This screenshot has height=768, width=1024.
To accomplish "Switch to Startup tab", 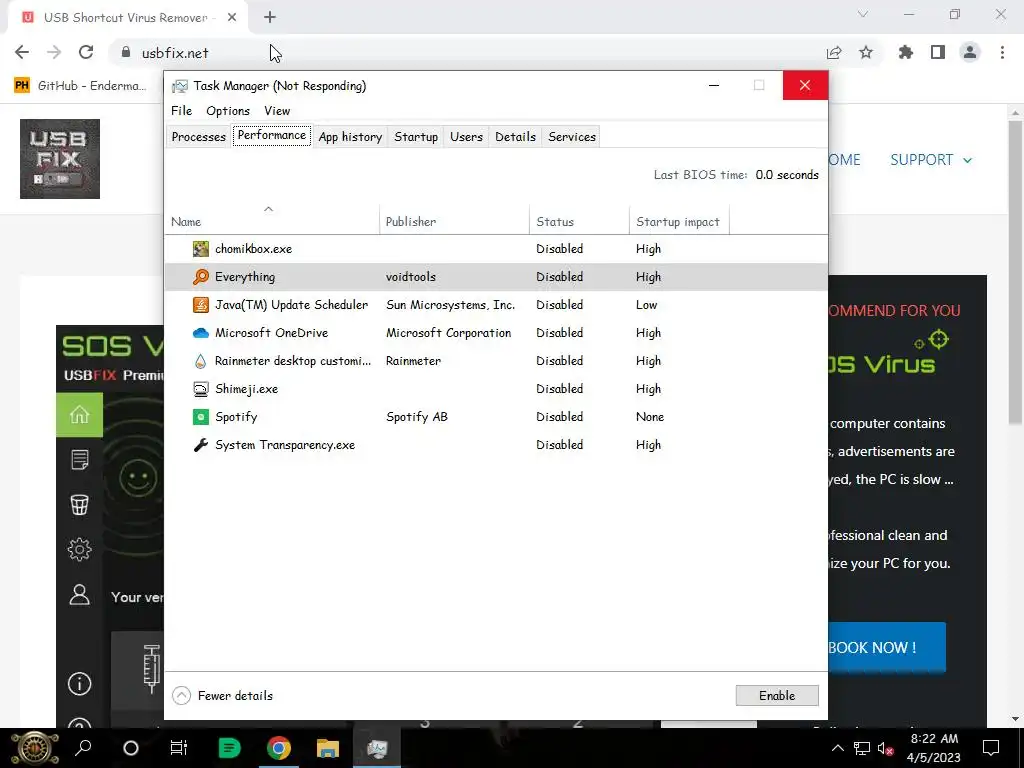I will click(x=416, y=137).
